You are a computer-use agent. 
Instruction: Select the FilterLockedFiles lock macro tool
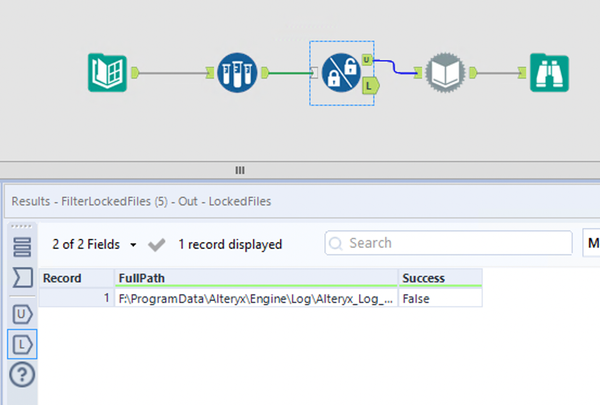tap(341, 72)
